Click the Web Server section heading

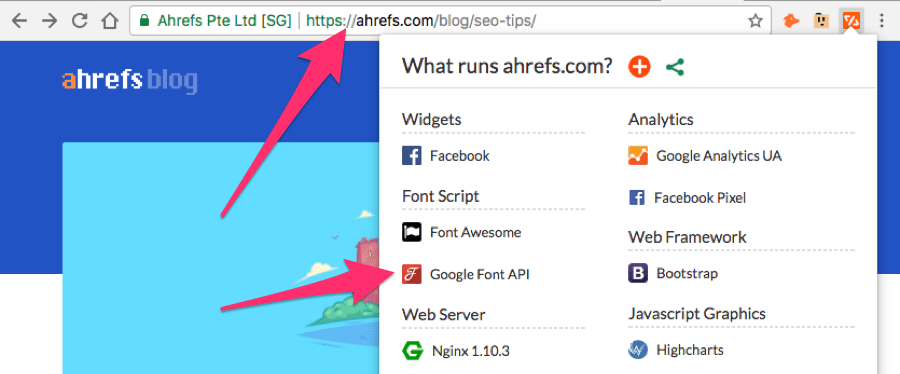click(x=444, y=314)
